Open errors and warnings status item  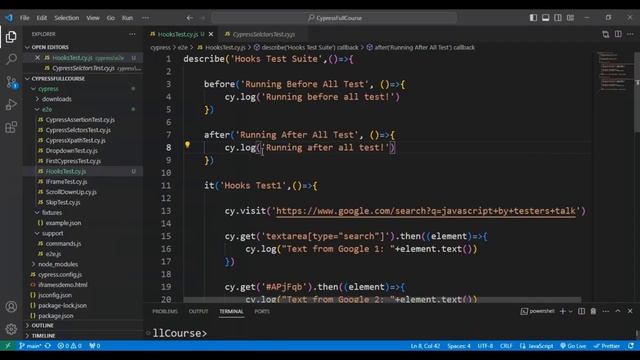point(69,346)
